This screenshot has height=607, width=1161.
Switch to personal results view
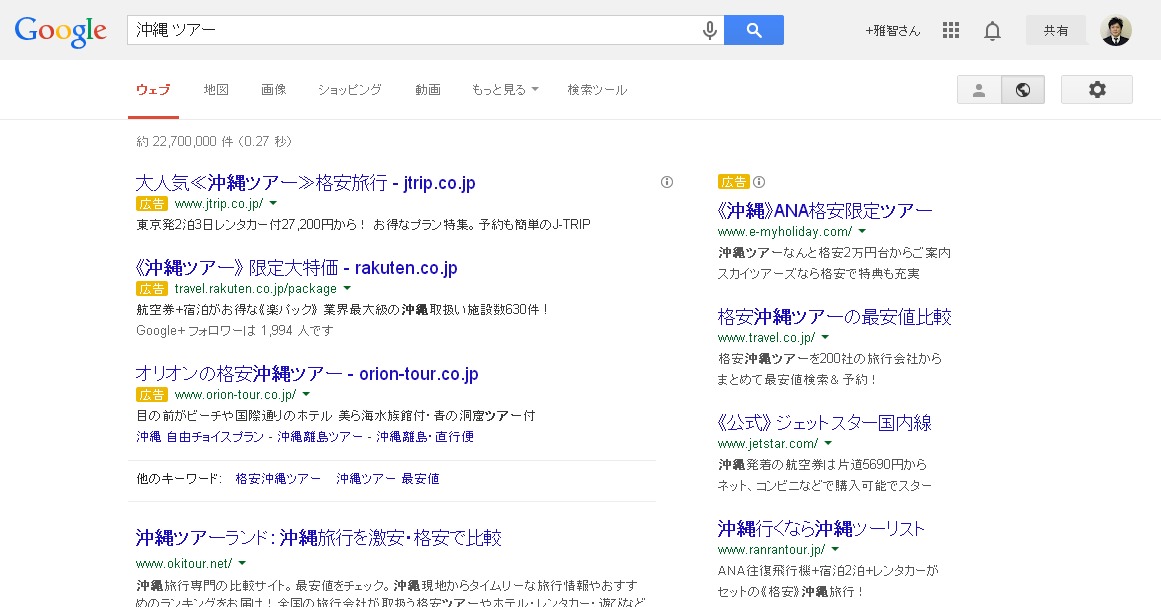tap(979, 90)
